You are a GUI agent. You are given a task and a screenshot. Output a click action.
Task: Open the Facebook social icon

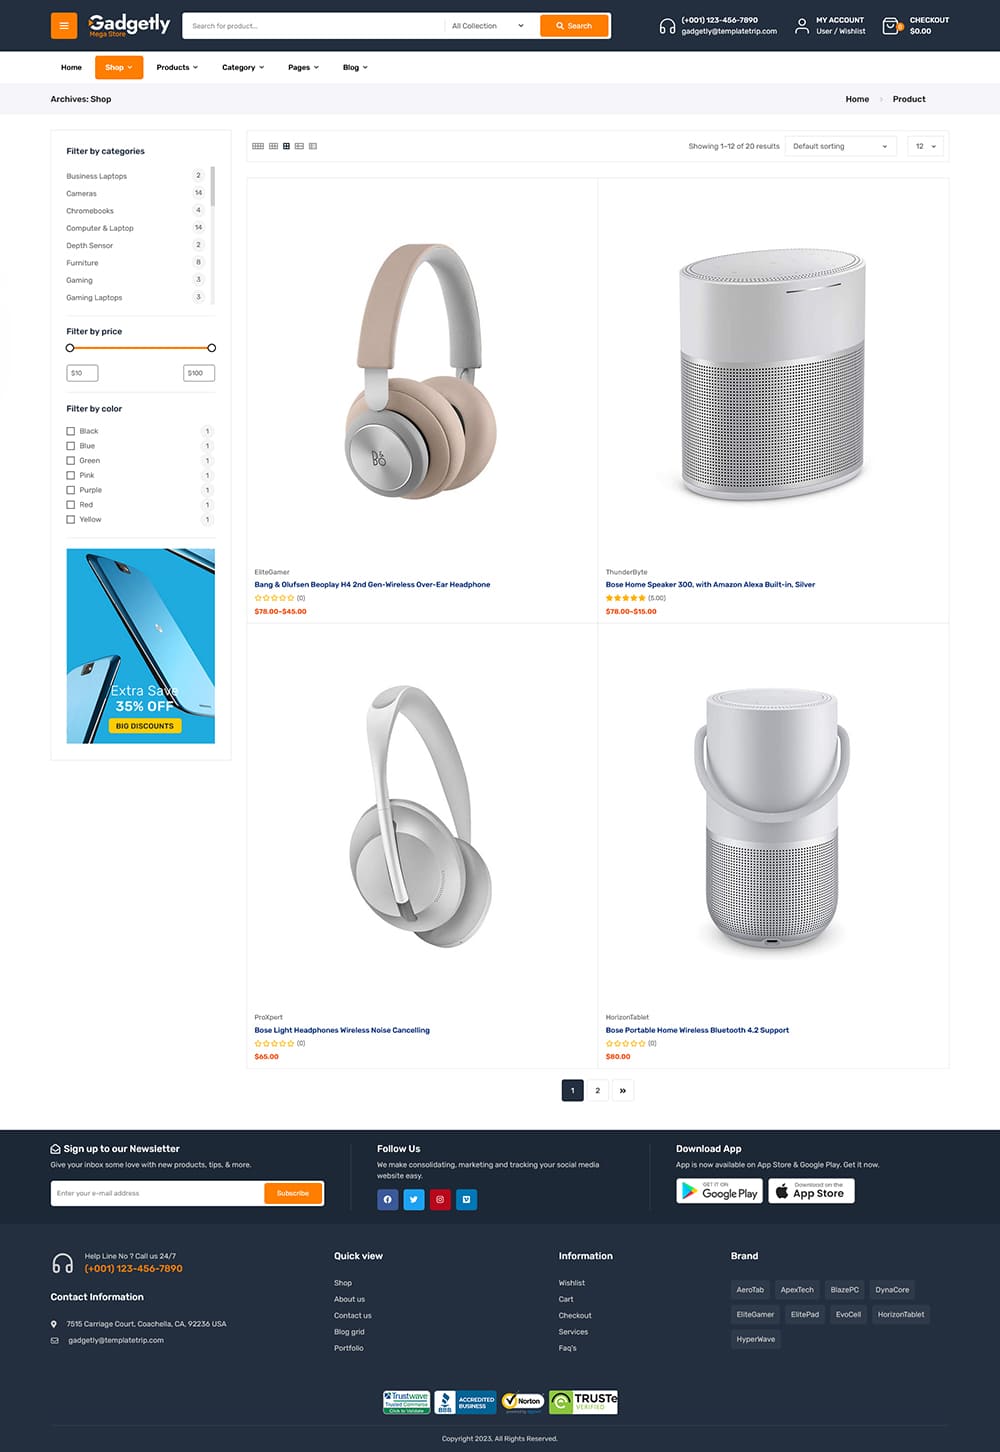tap(388, 1199)
